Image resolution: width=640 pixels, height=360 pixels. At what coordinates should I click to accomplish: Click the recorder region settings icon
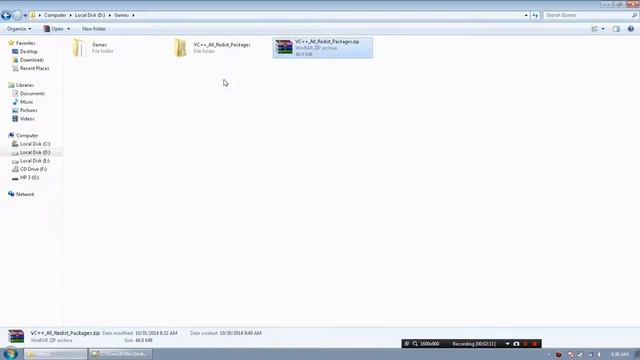coord(407,344)
